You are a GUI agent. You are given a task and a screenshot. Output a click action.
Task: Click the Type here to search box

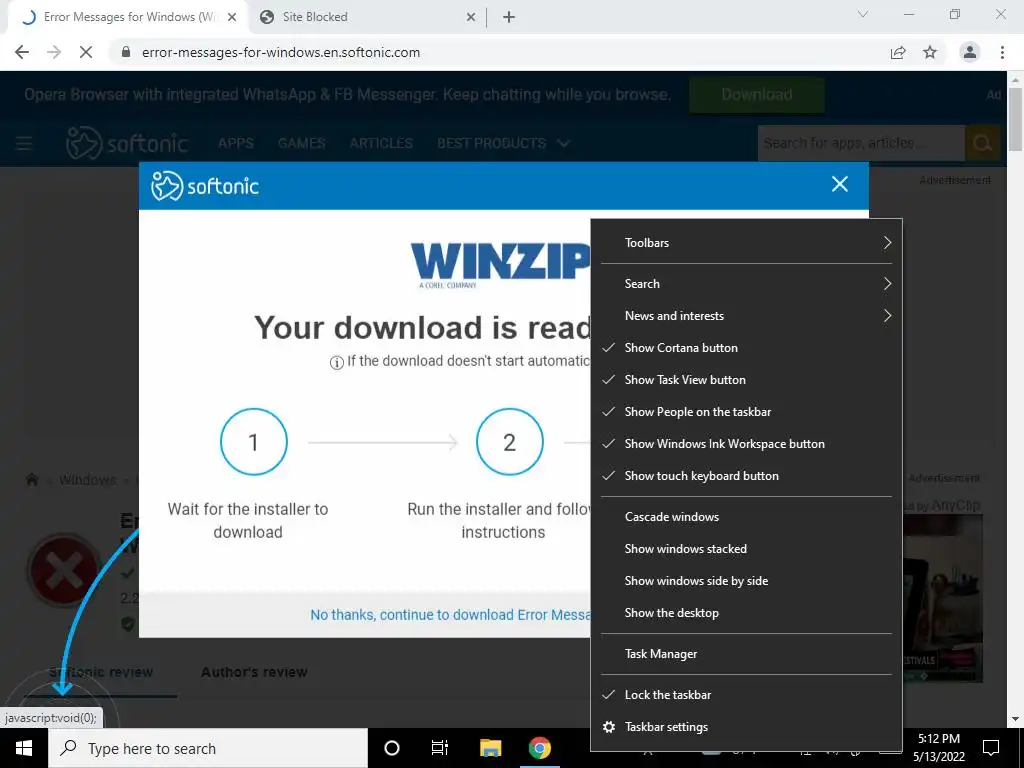coord(208,748)
